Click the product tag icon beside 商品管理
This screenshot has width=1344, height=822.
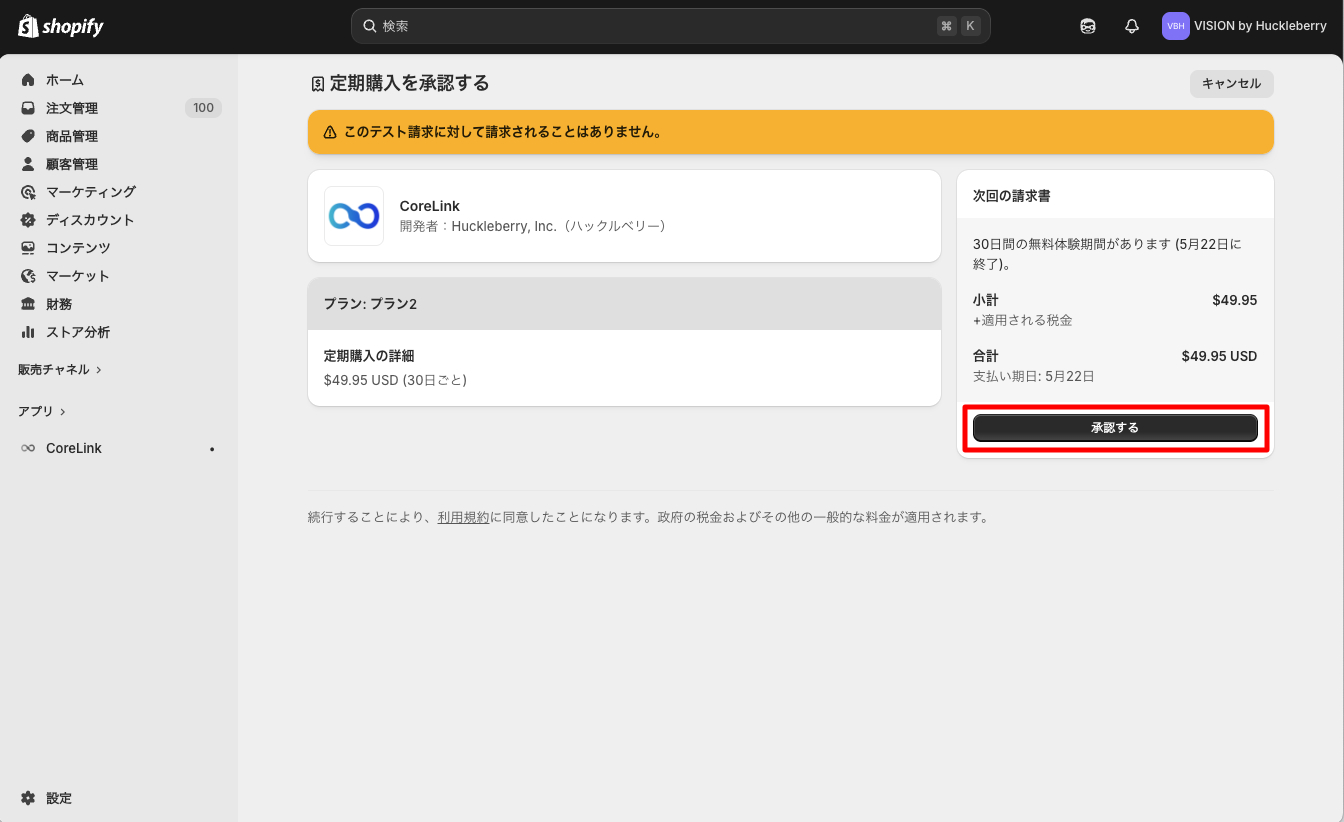tap(28, 136)
